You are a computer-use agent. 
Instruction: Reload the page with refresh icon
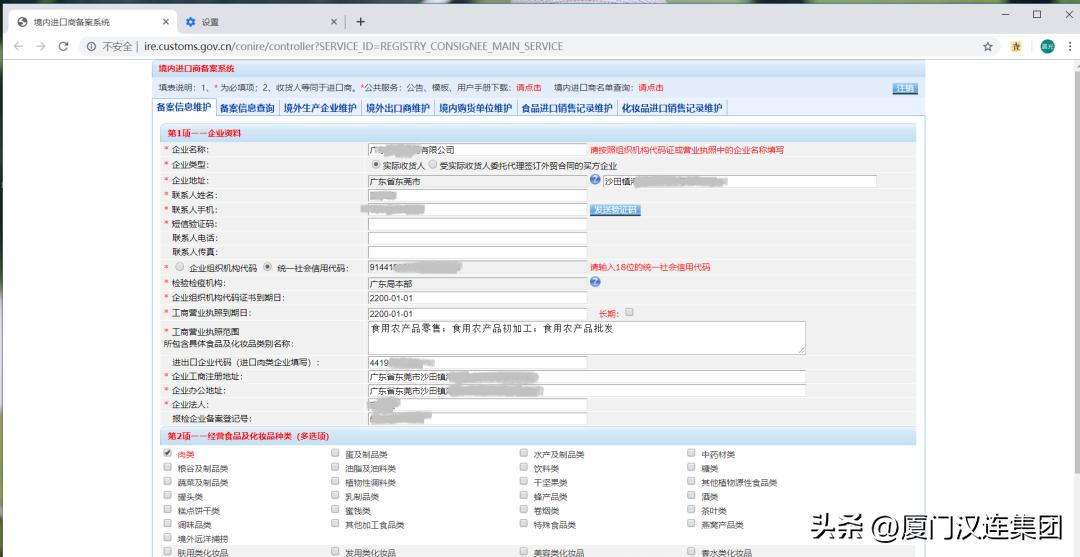63,46
